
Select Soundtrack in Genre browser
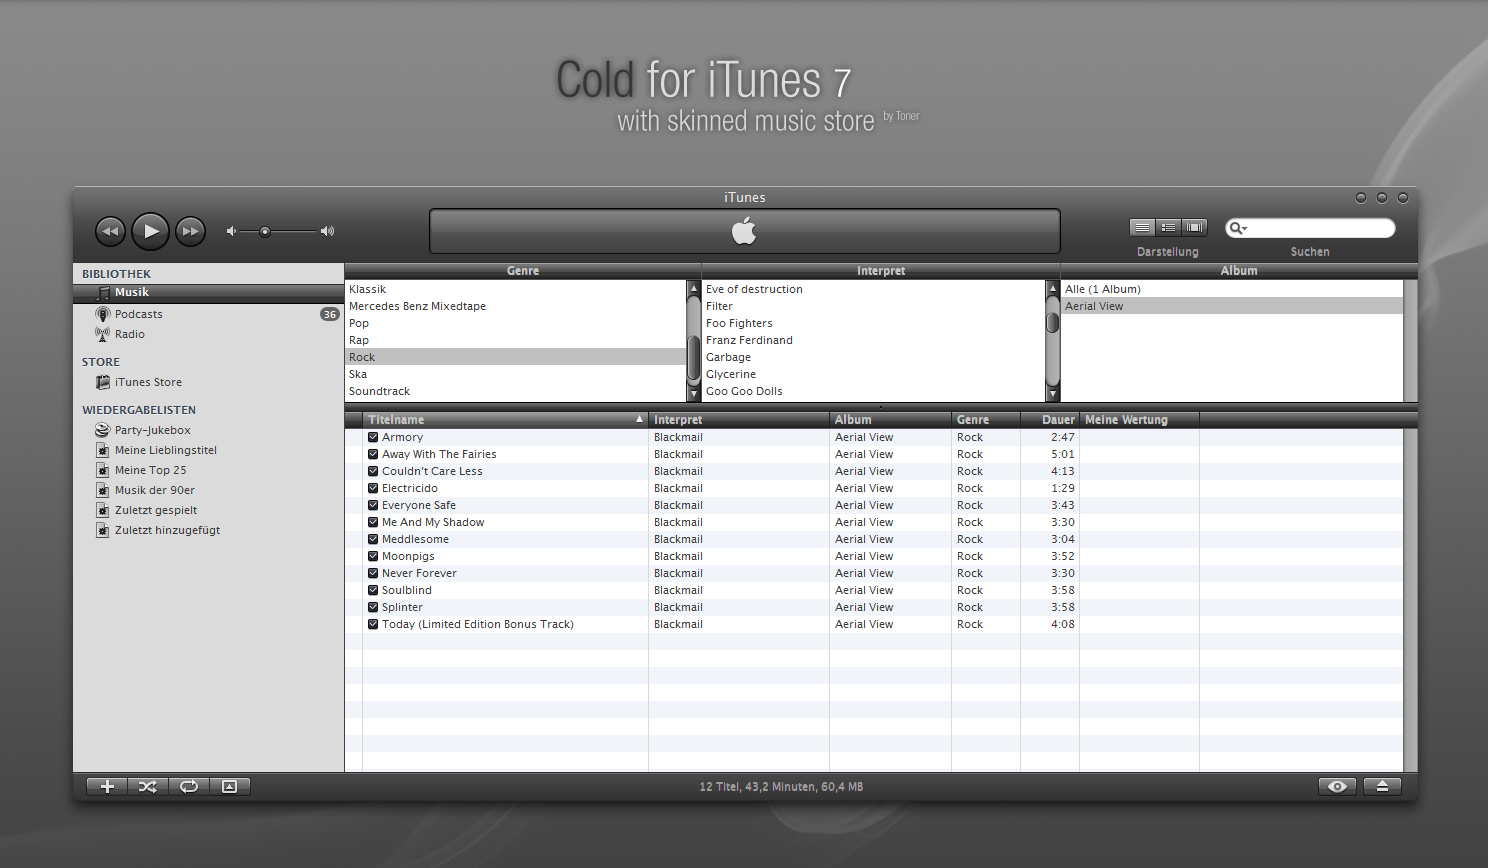515,391
